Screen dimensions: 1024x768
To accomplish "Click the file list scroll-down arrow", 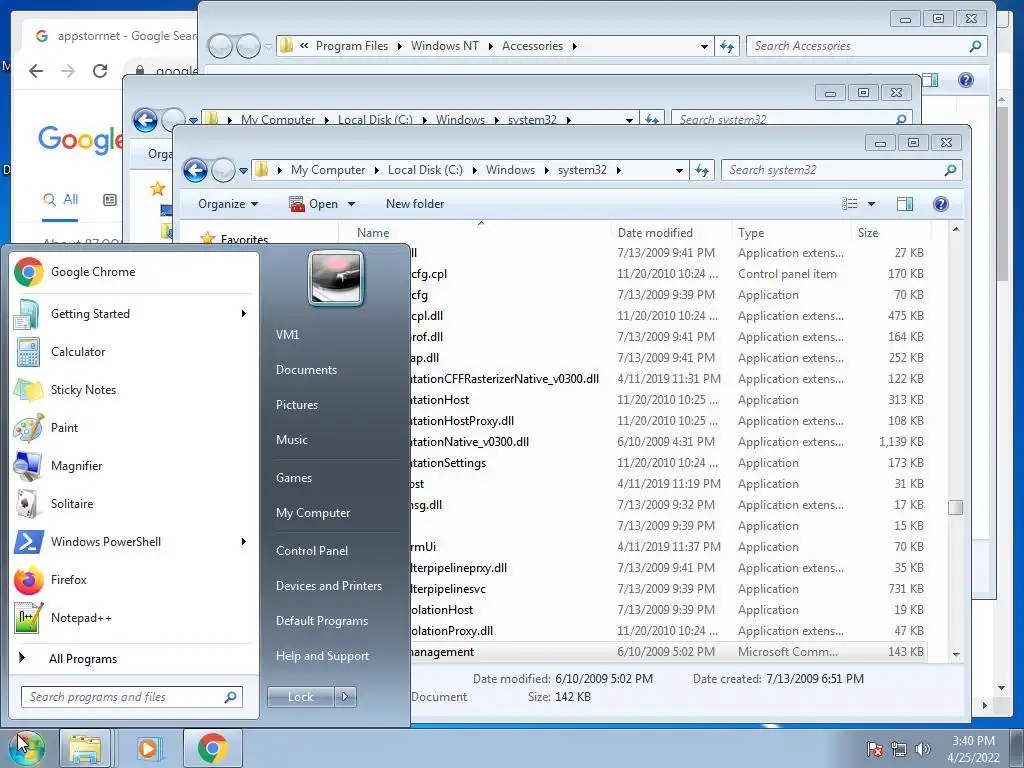I will (956, 654).
